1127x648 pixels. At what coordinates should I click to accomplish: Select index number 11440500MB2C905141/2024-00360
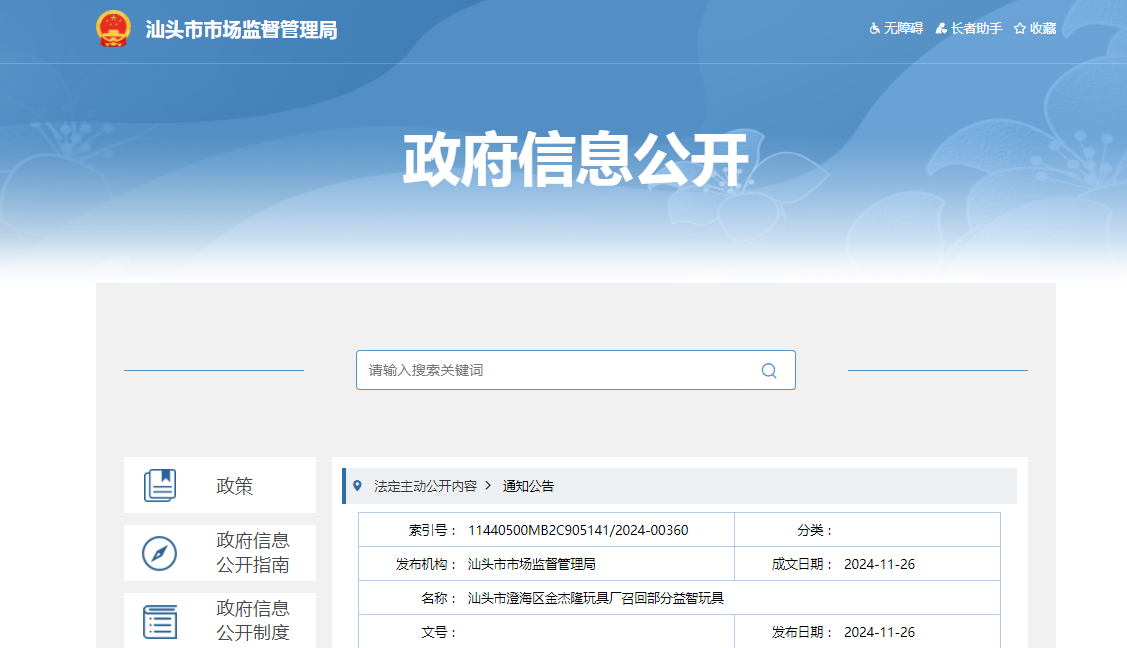[578, 530]
